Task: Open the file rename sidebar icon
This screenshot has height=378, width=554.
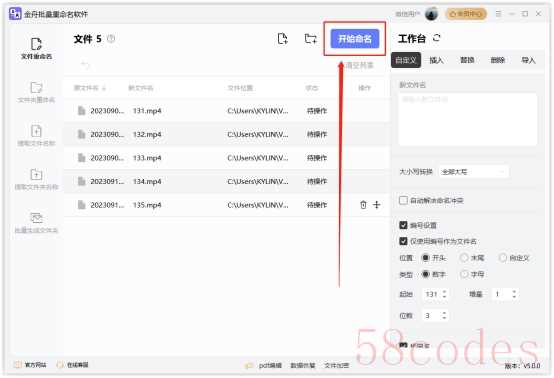Action: tap(36, 48)
